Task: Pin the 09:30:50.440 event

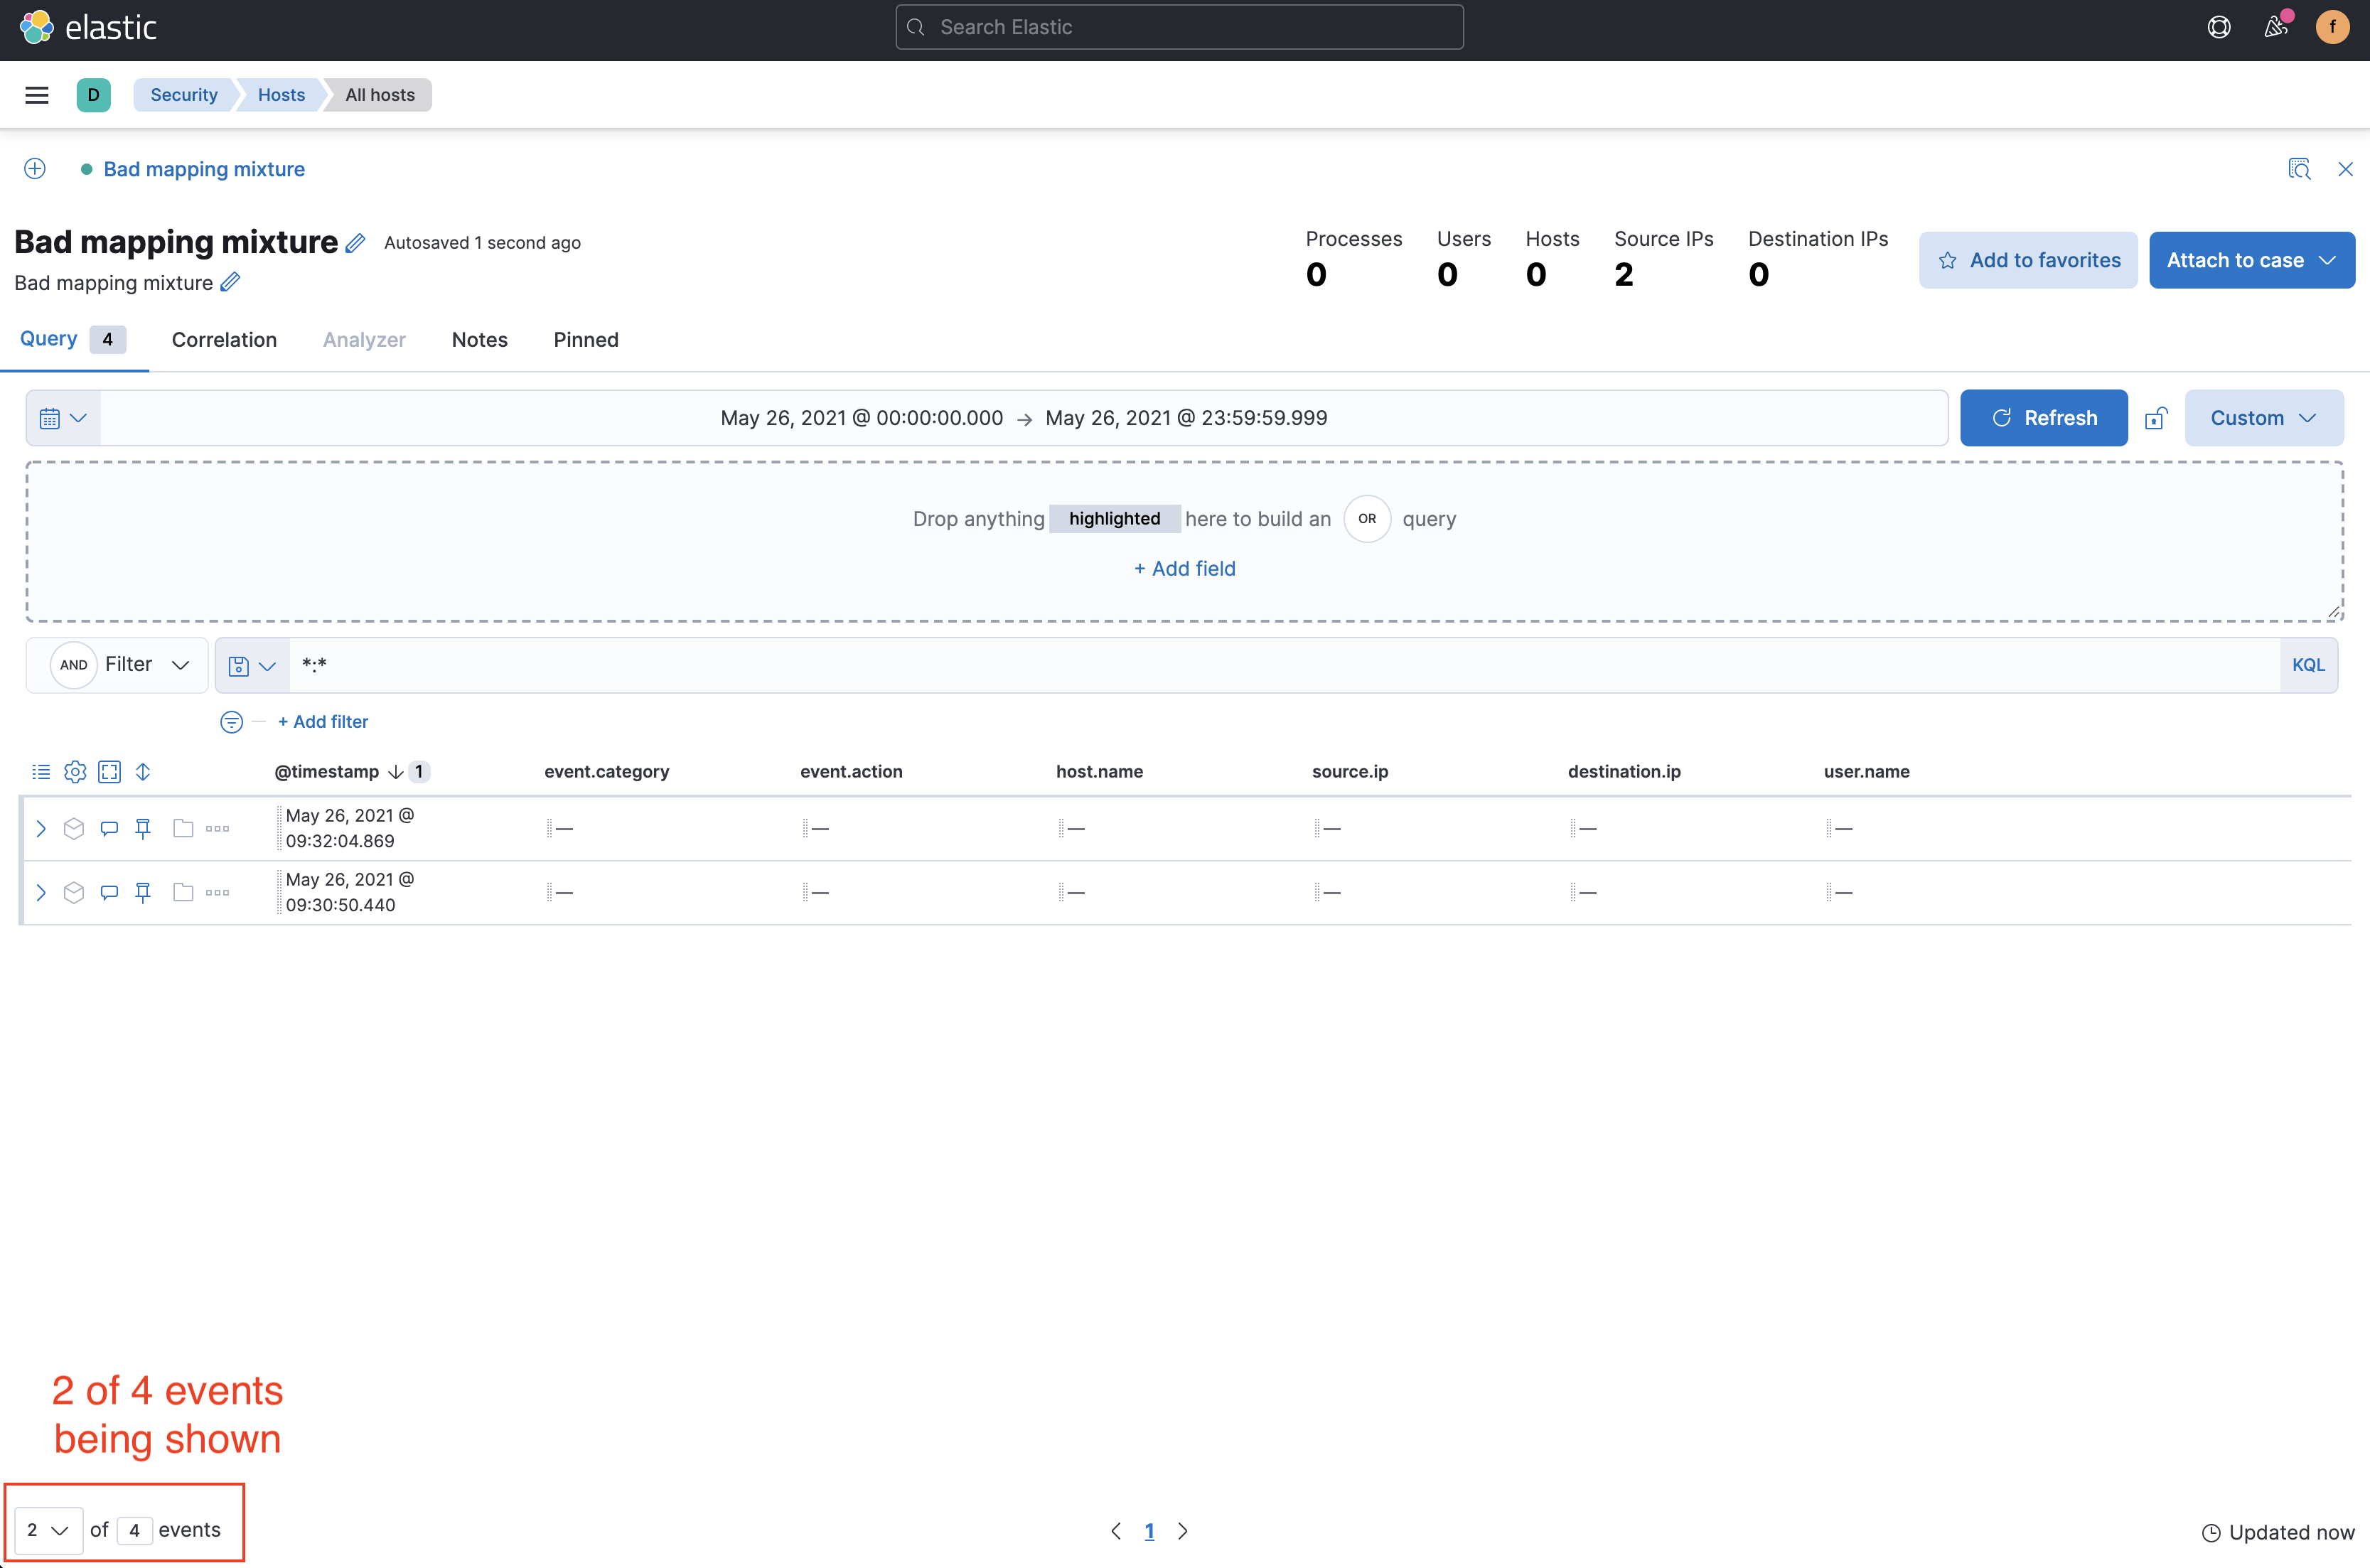Action: pos(143,892)
